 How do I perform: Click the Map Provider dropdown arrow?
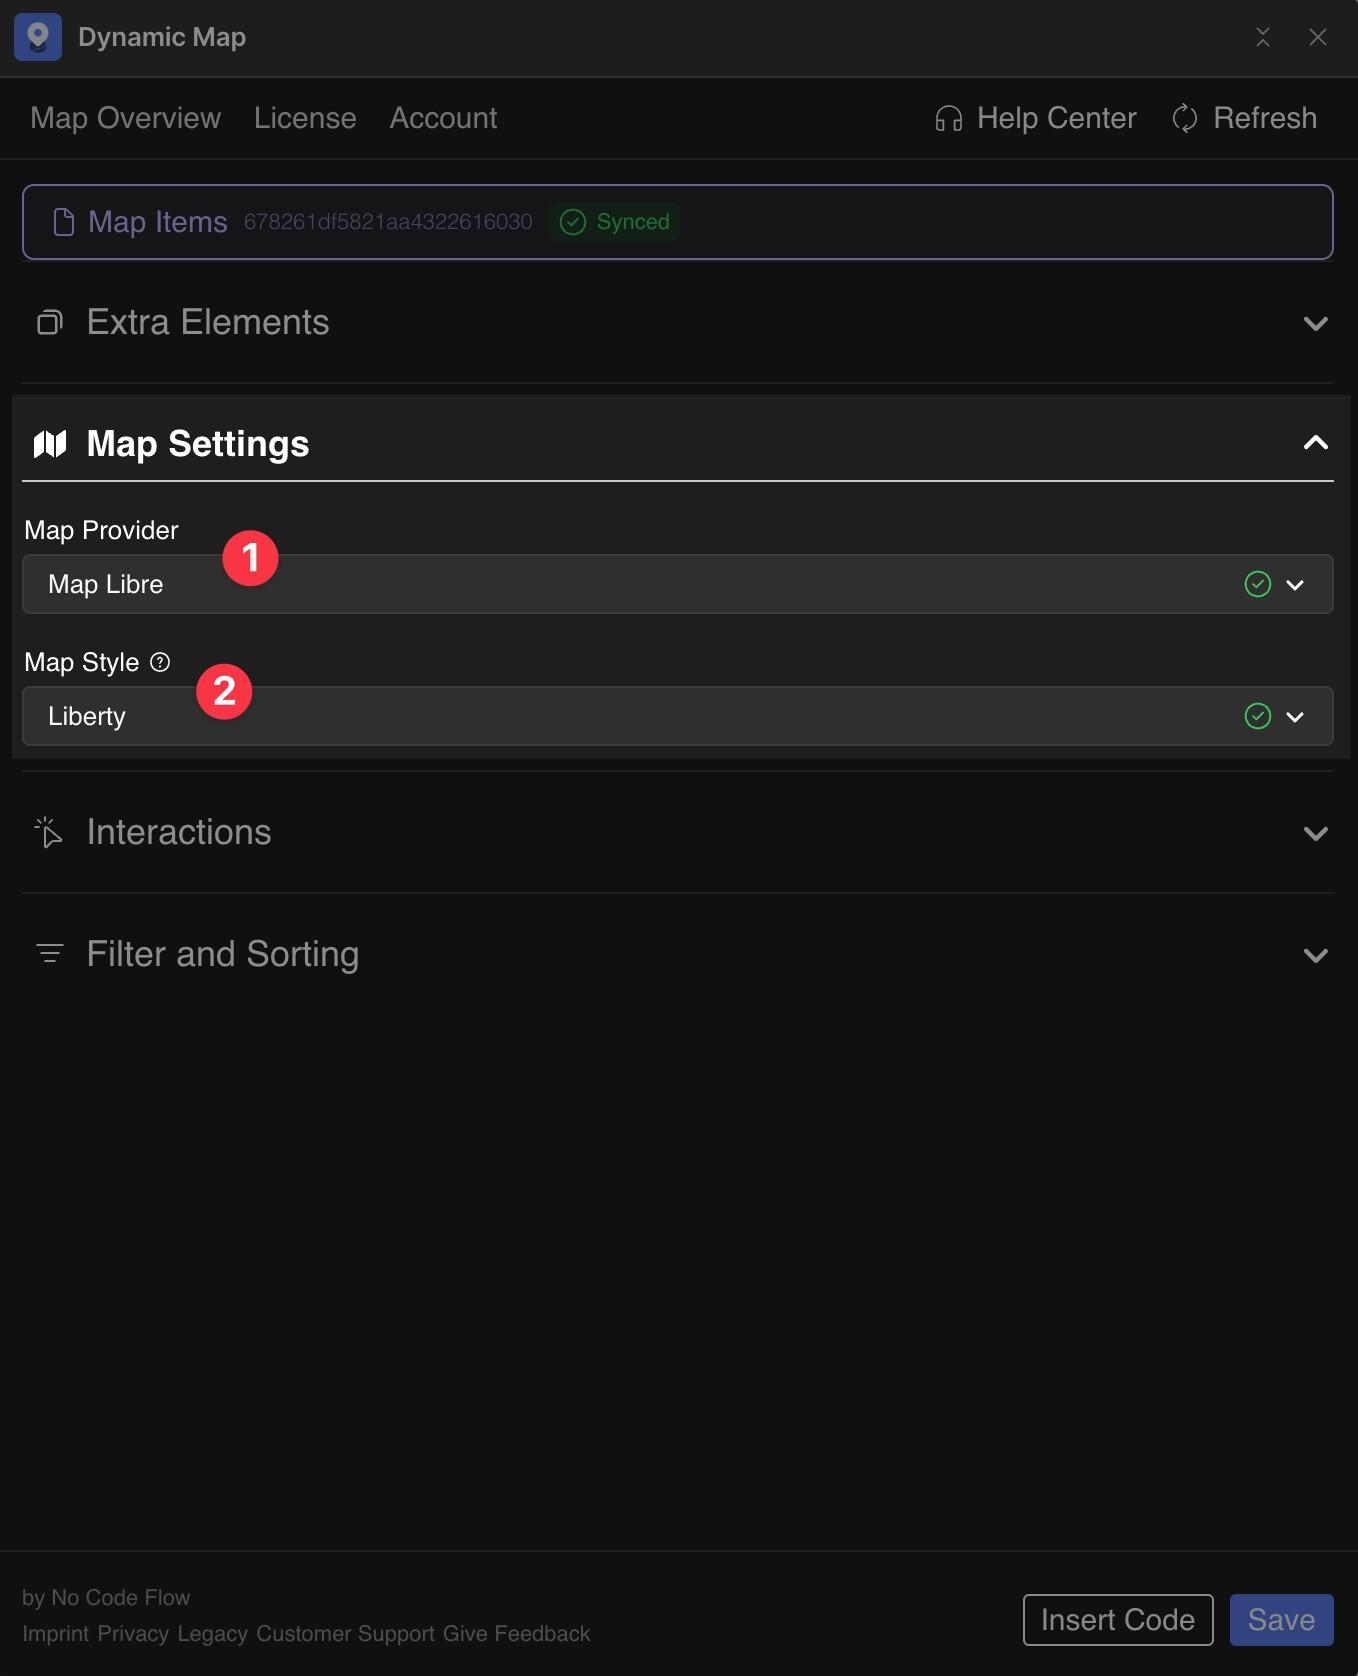click(x=1295, y=585)
